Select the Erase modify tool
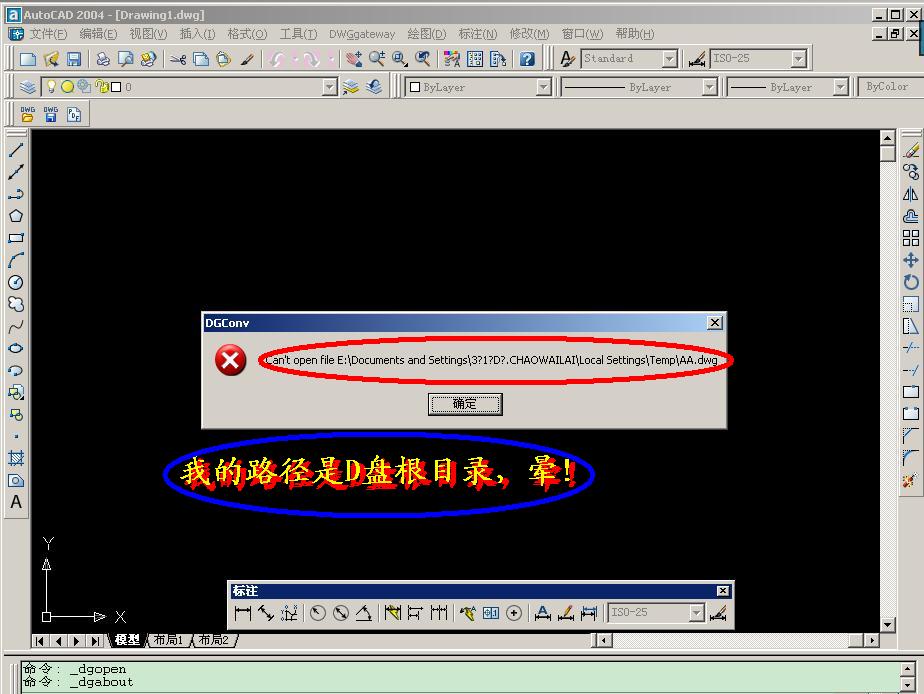924x694 pixels. click(x=910, y=150)
